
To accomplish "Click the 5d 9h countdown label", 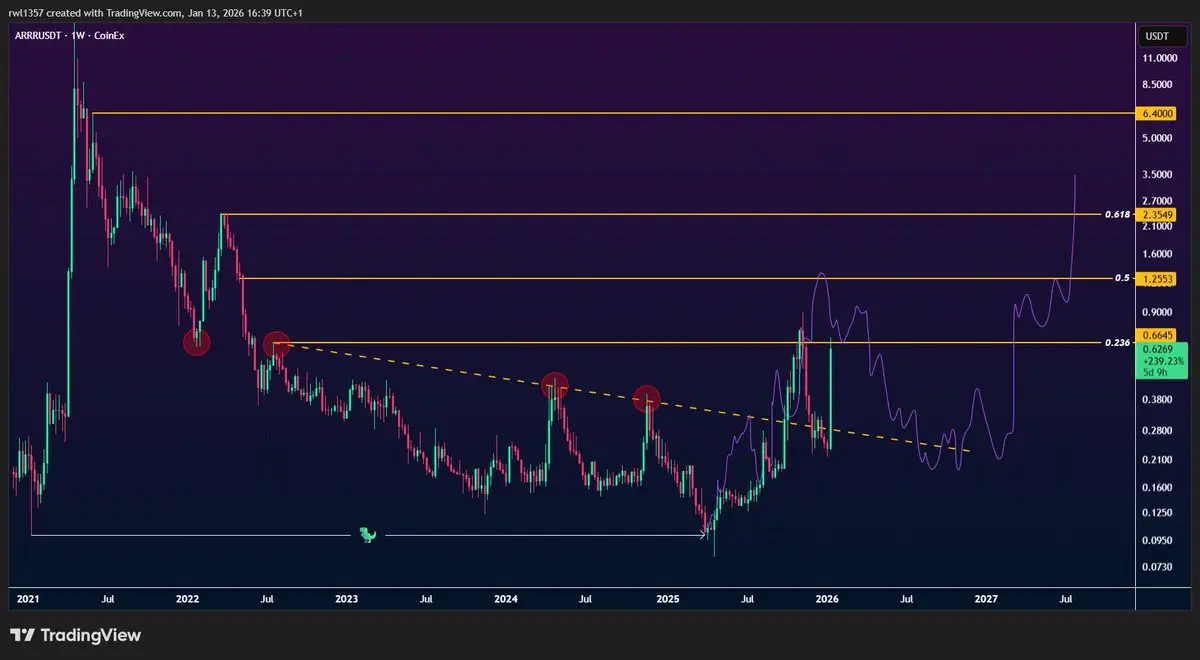I will pyautogui.click(x=1155, y=373).
